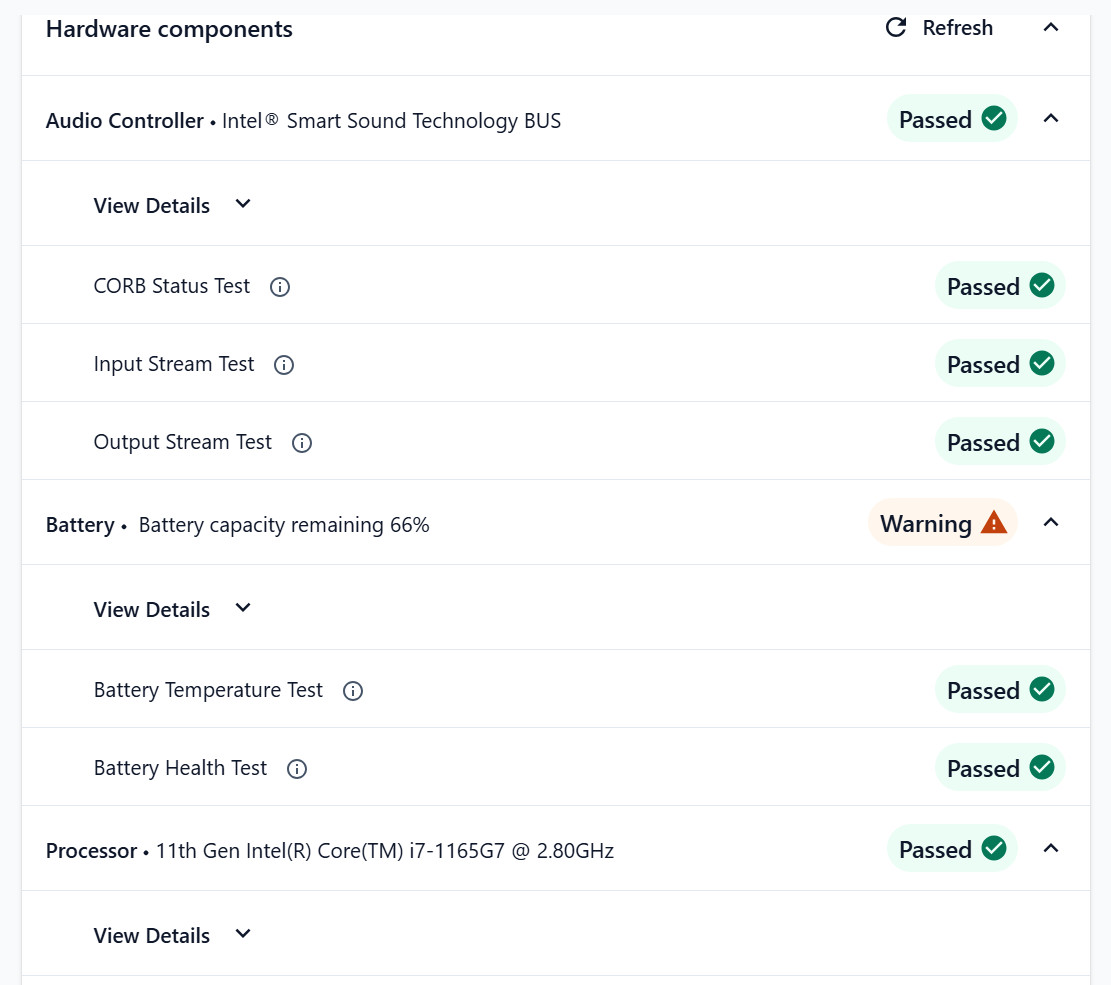Click the Battery warning triangle icon

(993, 523)
